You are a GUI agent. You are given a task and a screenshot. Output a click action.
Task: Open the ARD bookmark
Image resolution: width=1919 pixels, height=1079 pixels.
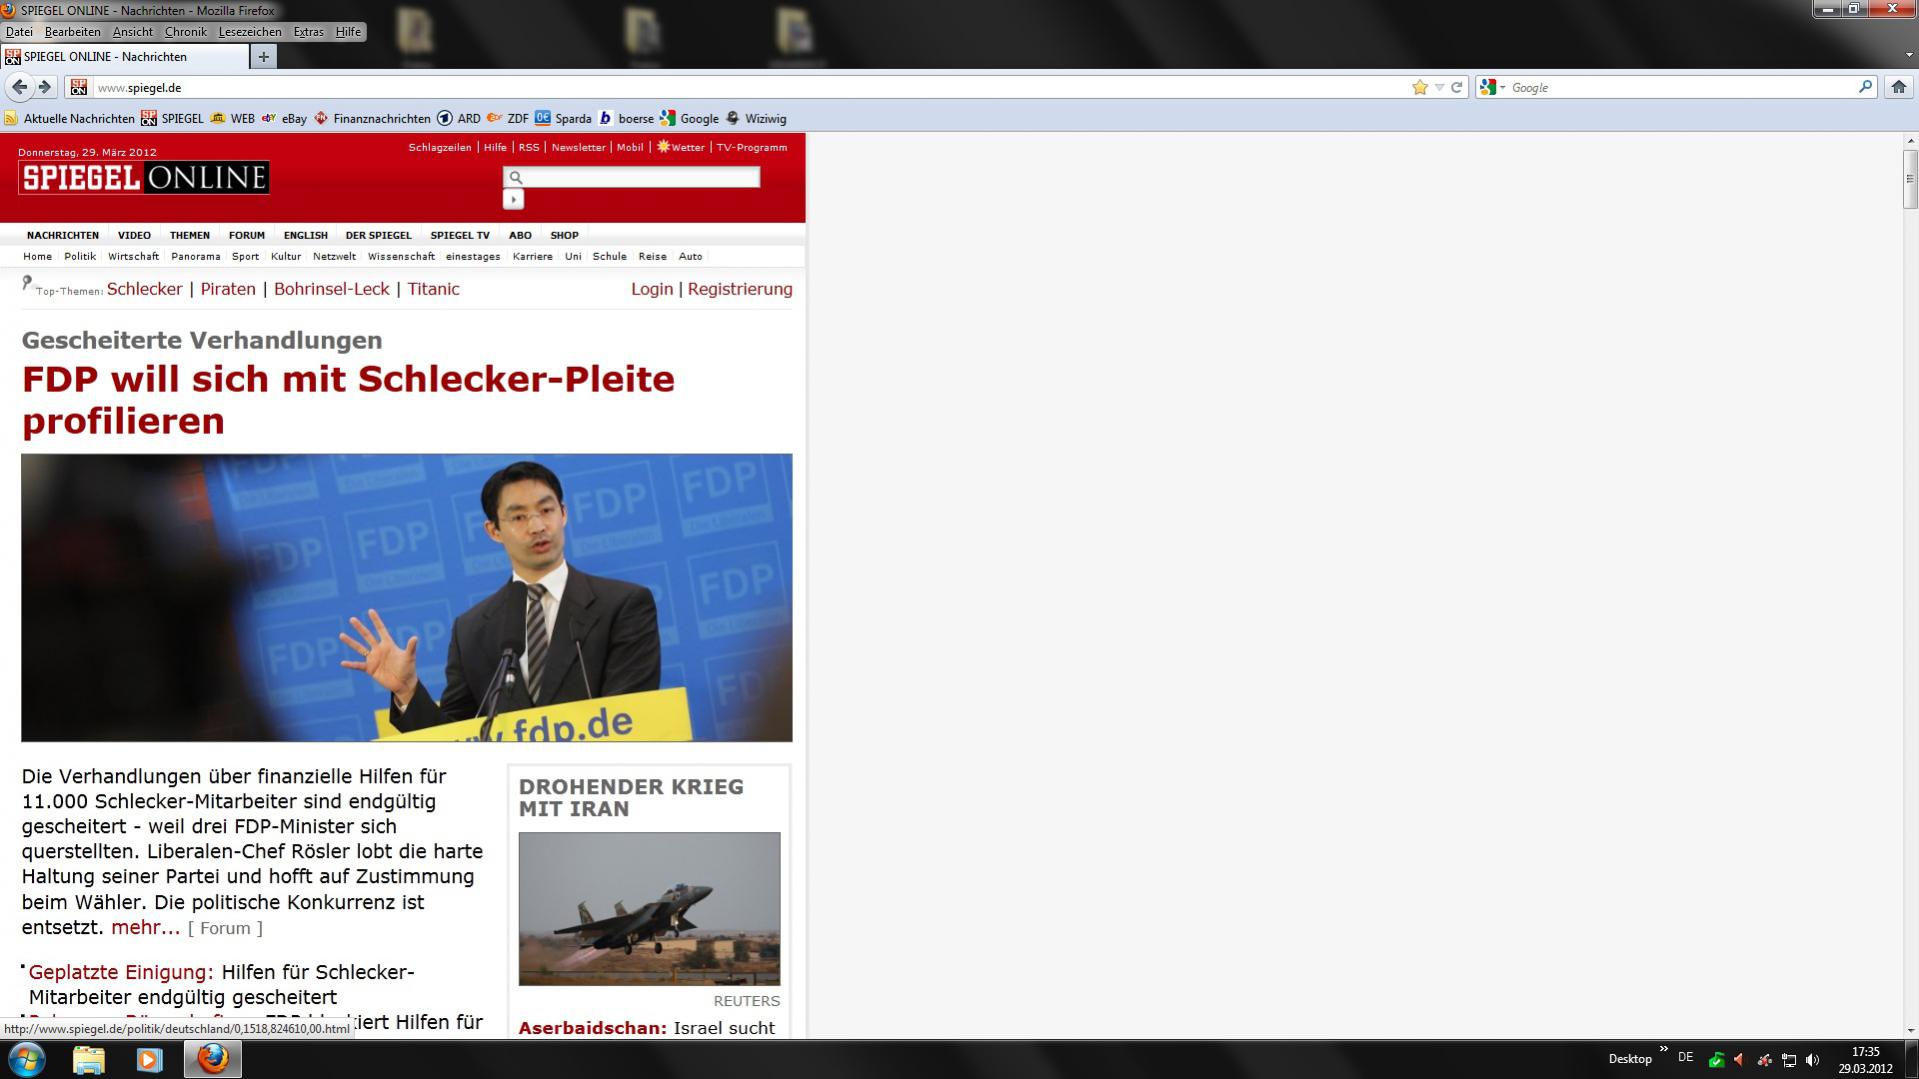458,118
